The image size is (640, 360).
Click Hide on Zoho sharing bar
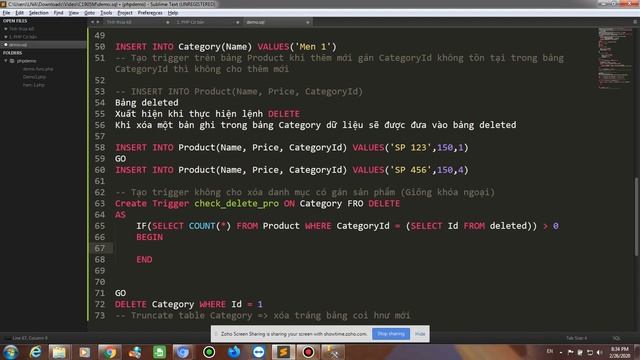pos(420,334)
